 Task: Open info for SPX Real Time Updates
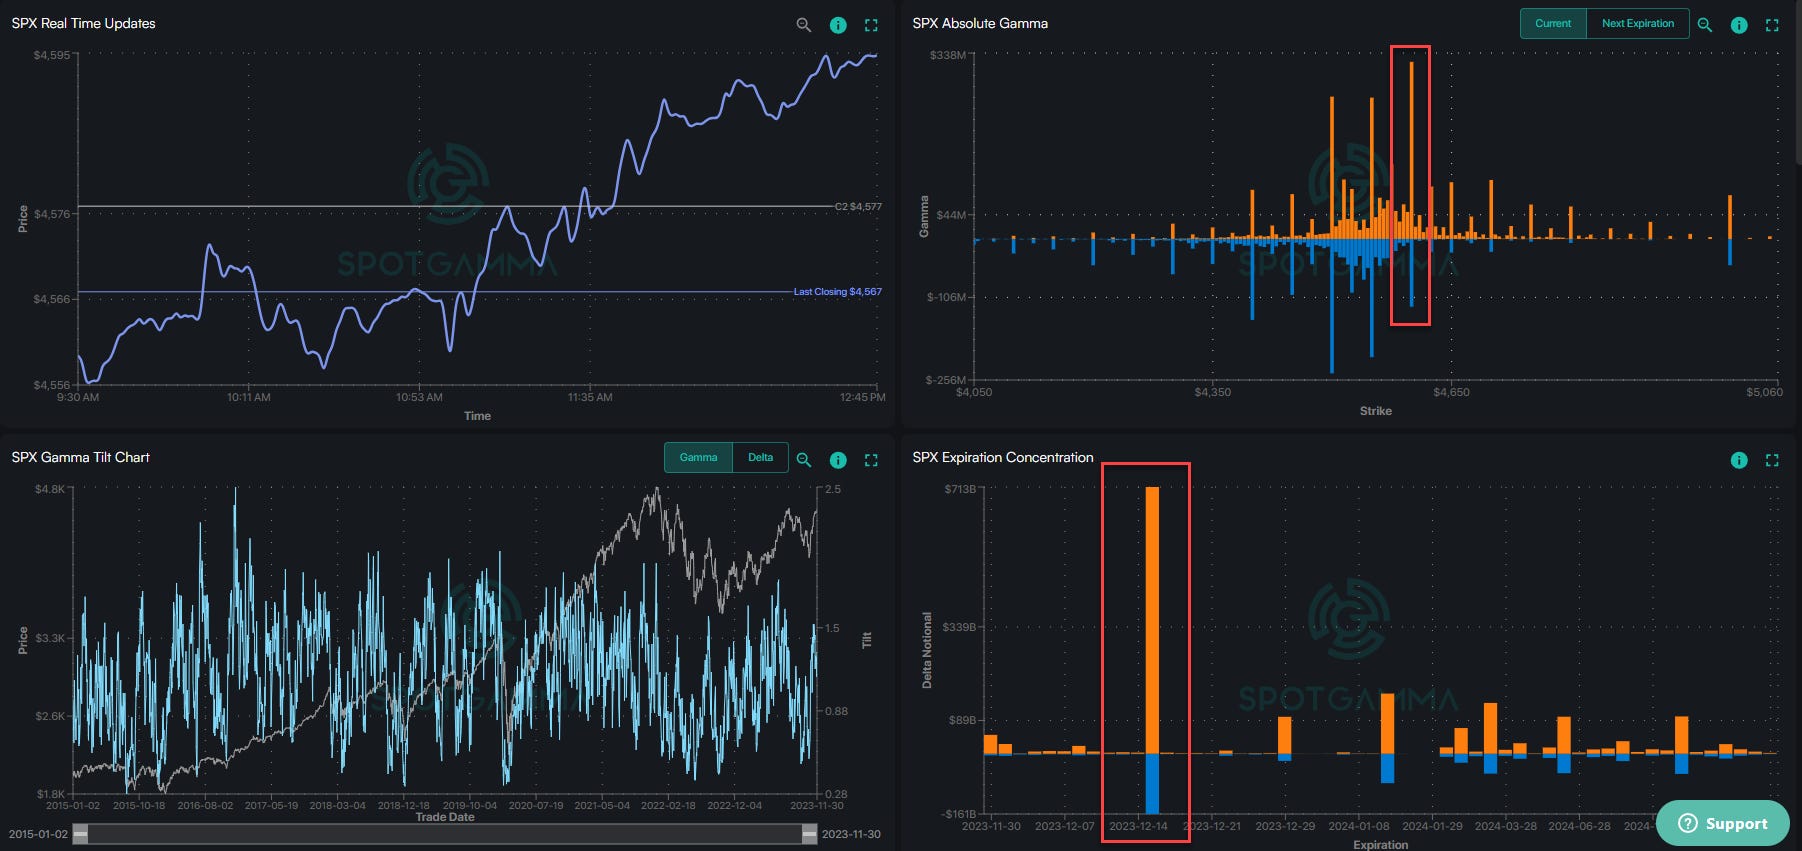(x=838, y=25)
